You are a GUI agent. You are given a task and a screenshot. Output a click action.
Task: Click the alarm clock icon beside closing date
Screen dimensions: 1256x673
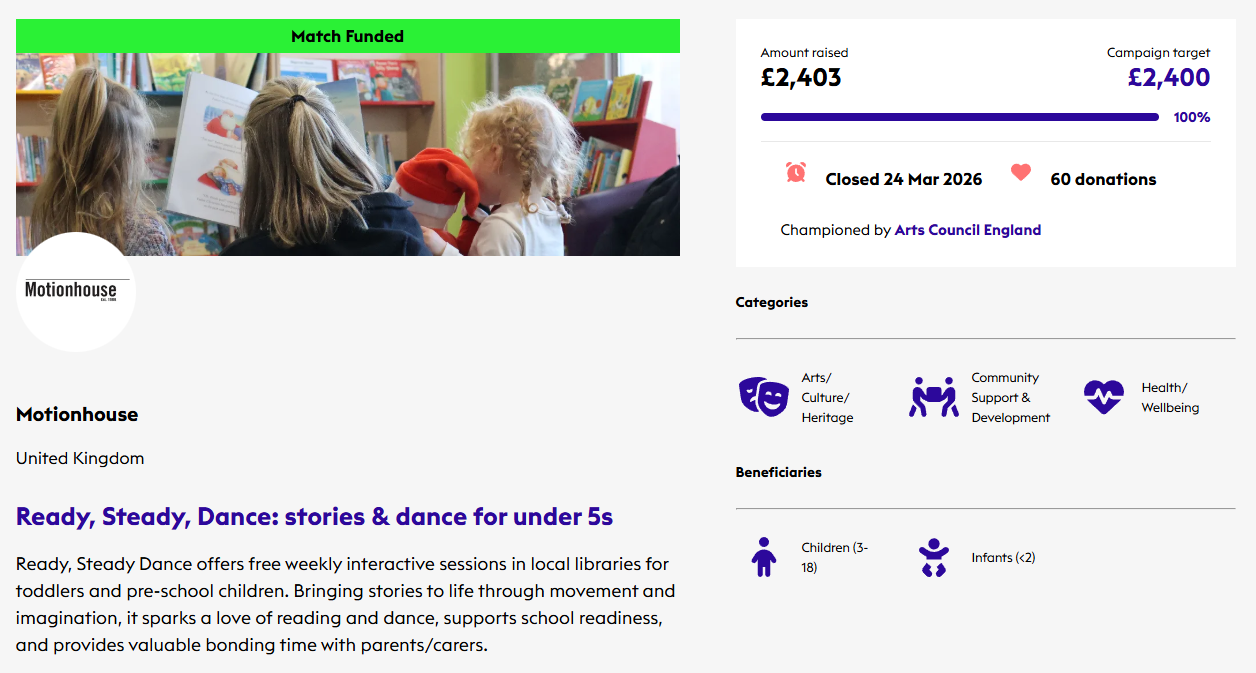click(796, 172)
